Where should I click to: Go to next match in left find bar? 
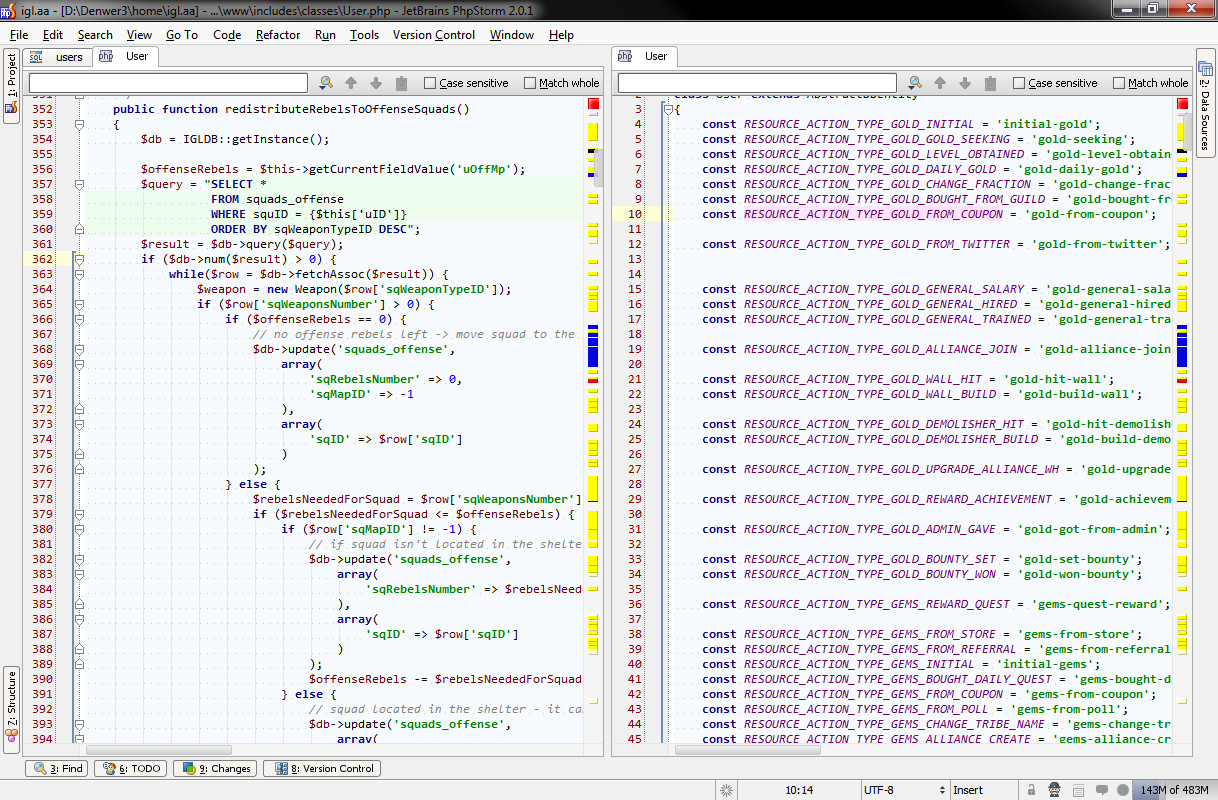376,83
